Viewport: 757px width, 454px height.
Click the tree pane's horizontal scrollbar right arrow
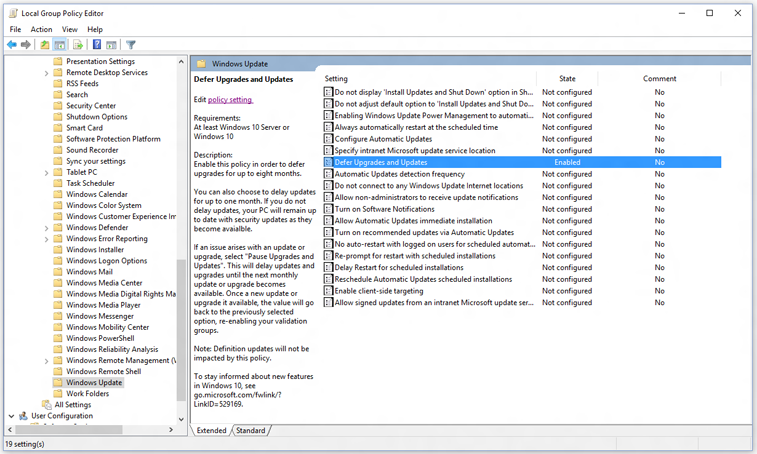[x=170, y=428]
